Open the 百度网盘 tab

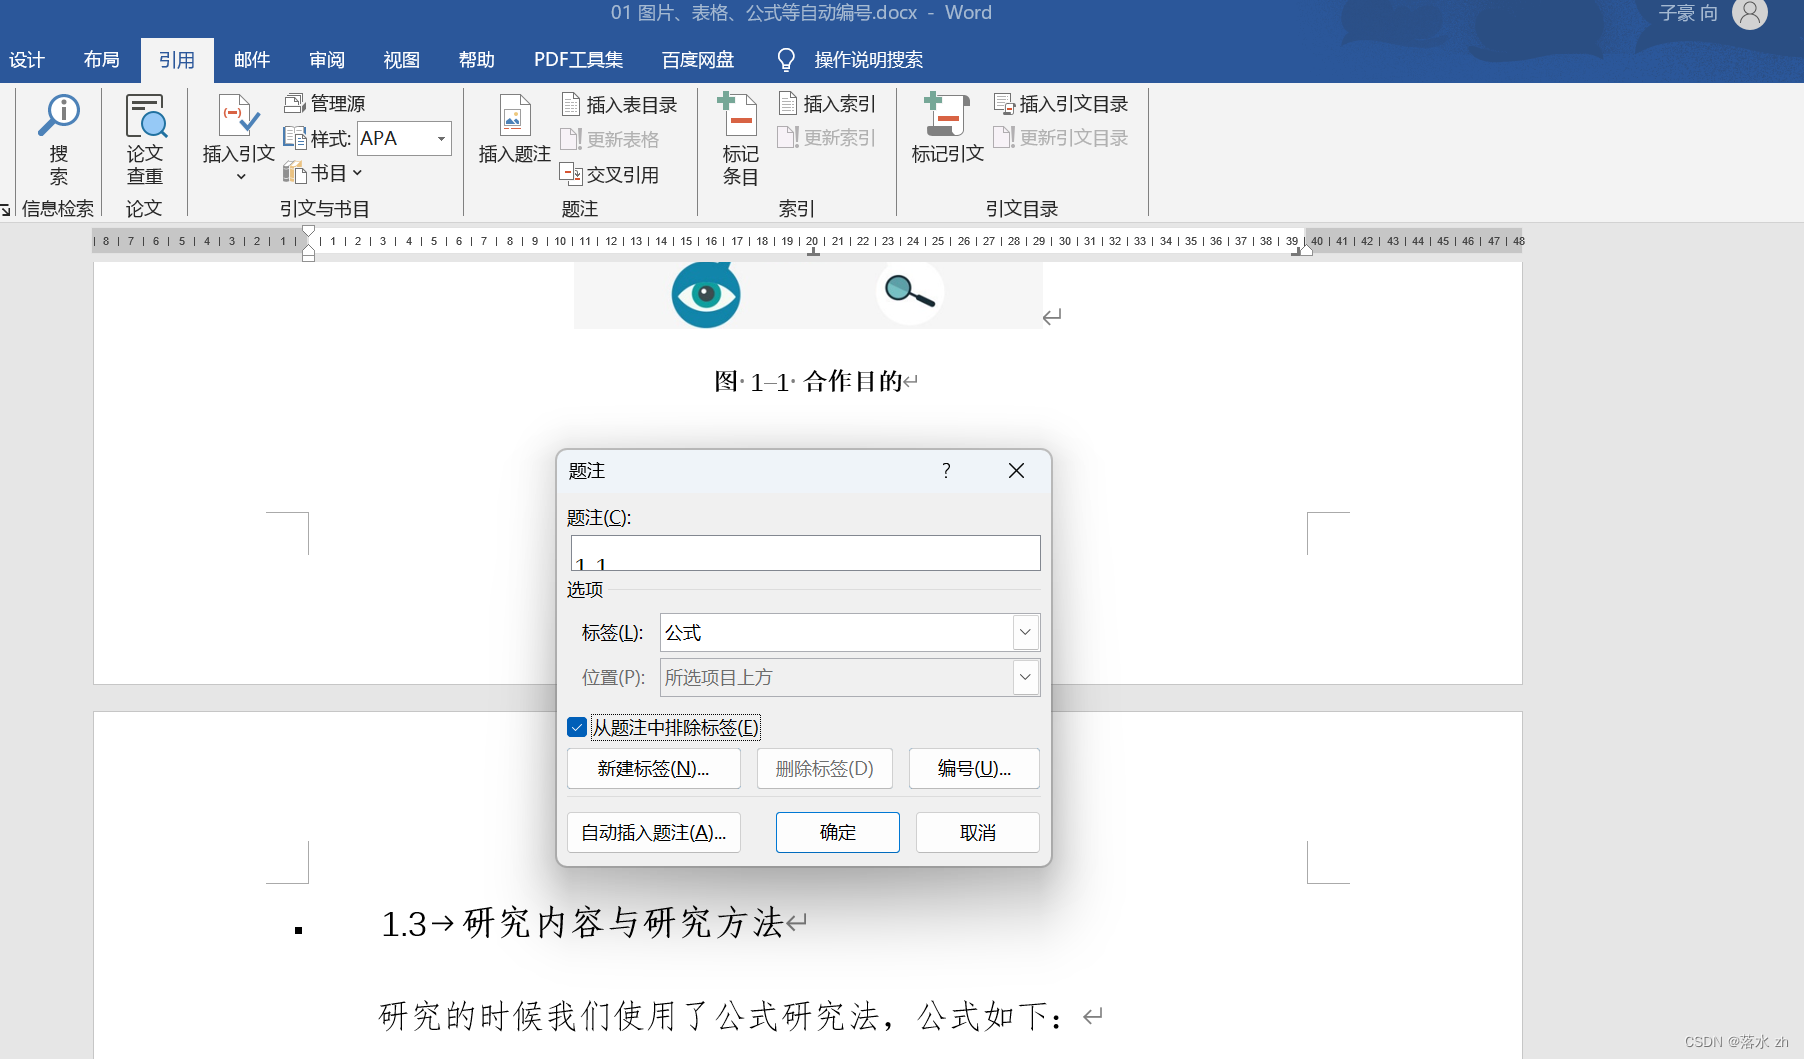coord(698,60)
